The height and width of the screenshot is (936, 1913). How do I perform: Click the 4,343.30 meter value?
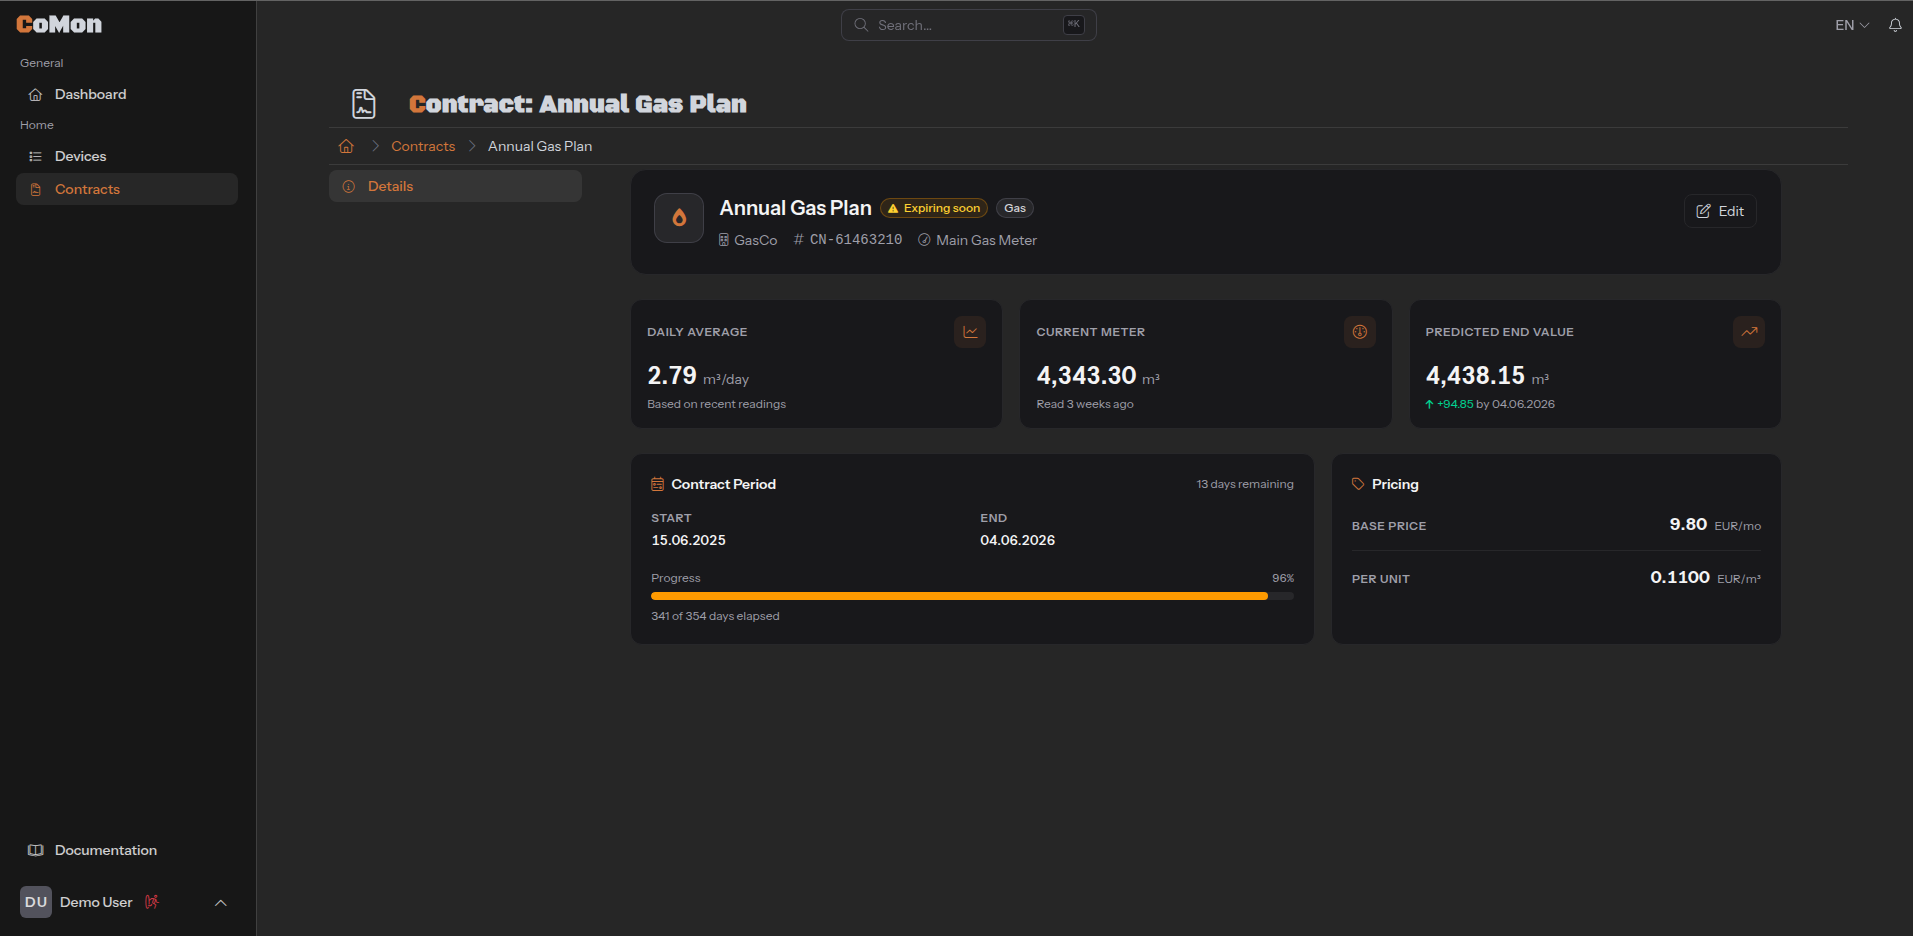coord(1086,375)
